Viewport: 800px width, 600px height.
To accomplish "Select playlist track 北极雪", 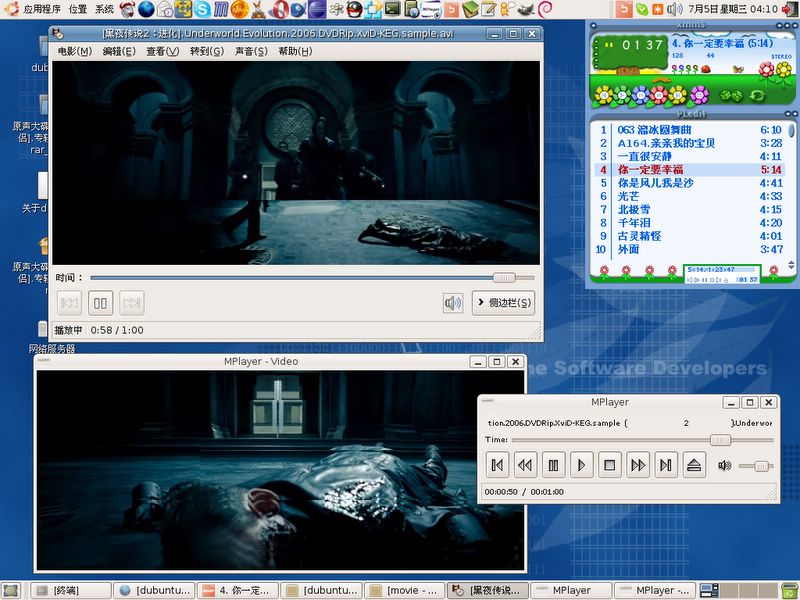I will 689,210.
